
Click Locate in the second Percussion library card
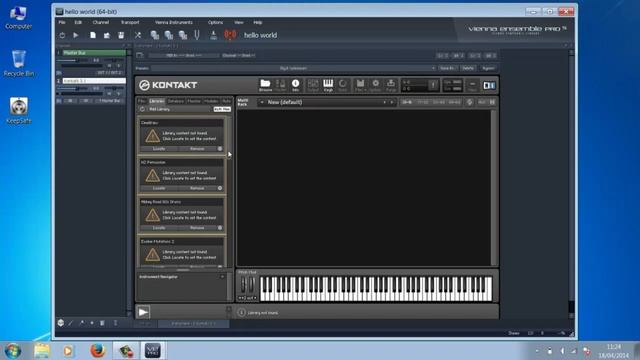pyautogui.click(x=159, y=189)
